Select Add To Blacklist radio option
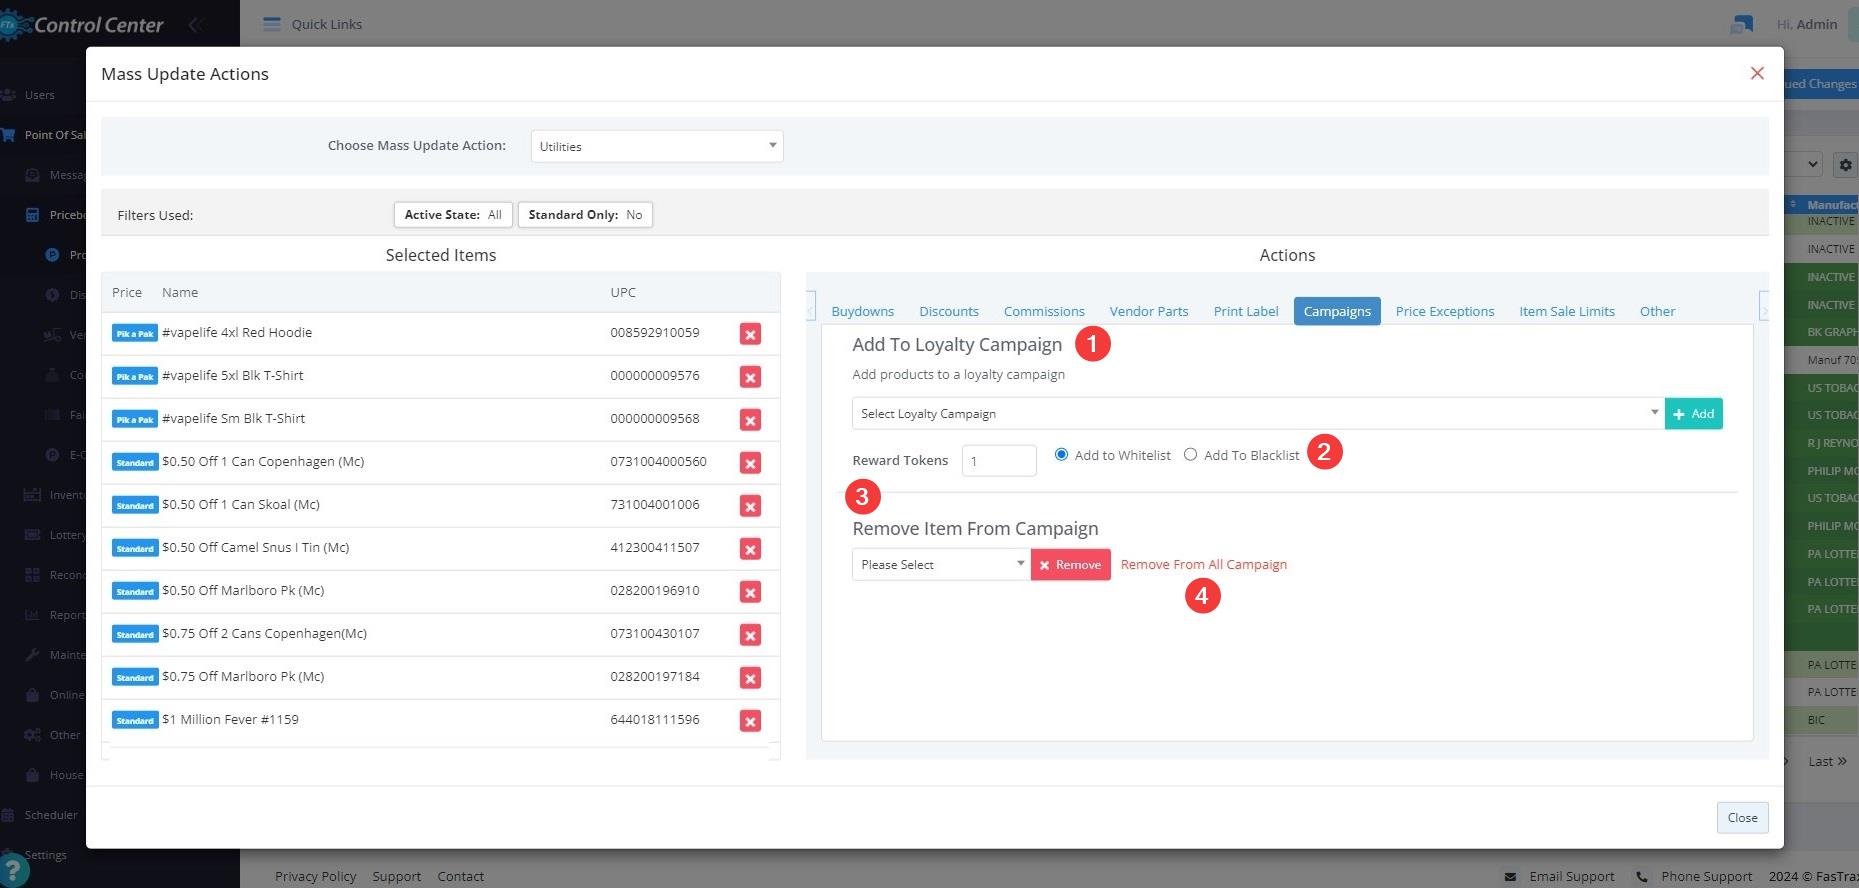 [x=1190, y=455]
